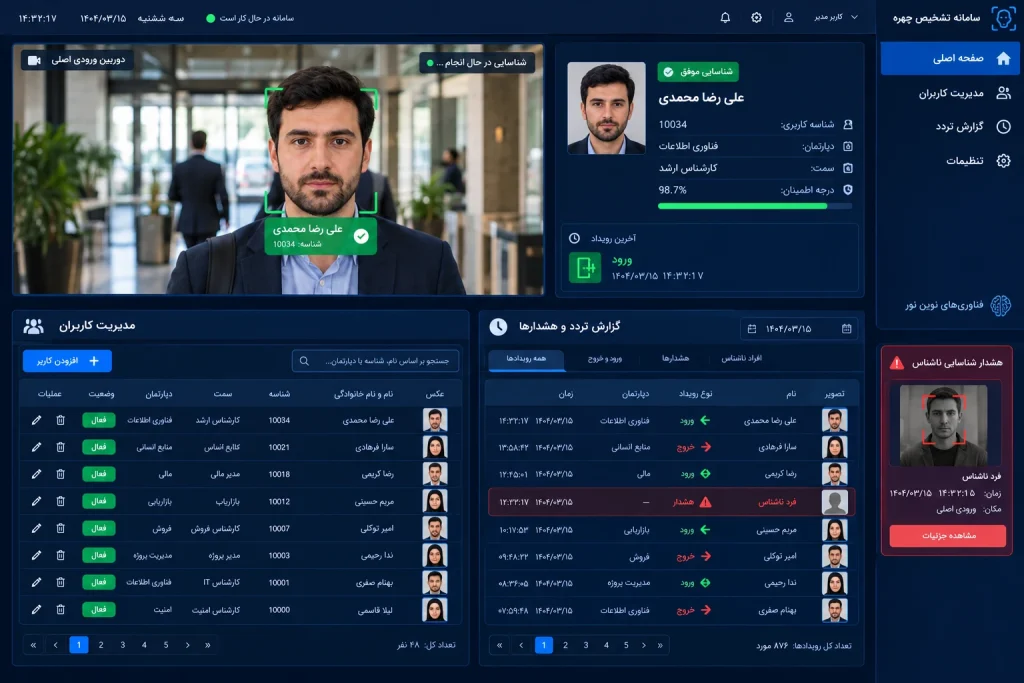The height and width of the screenshot is (683, 1024).
Task: Delete user 10034 with trash icon
Action: 60,421
